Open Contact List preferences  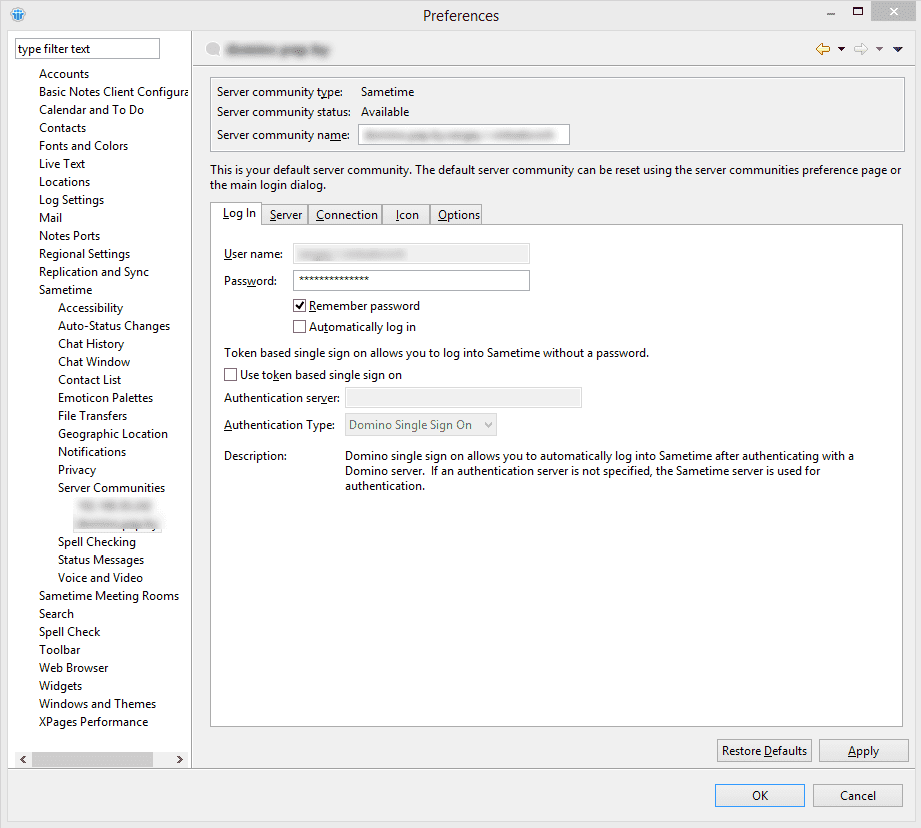[89, 380]
